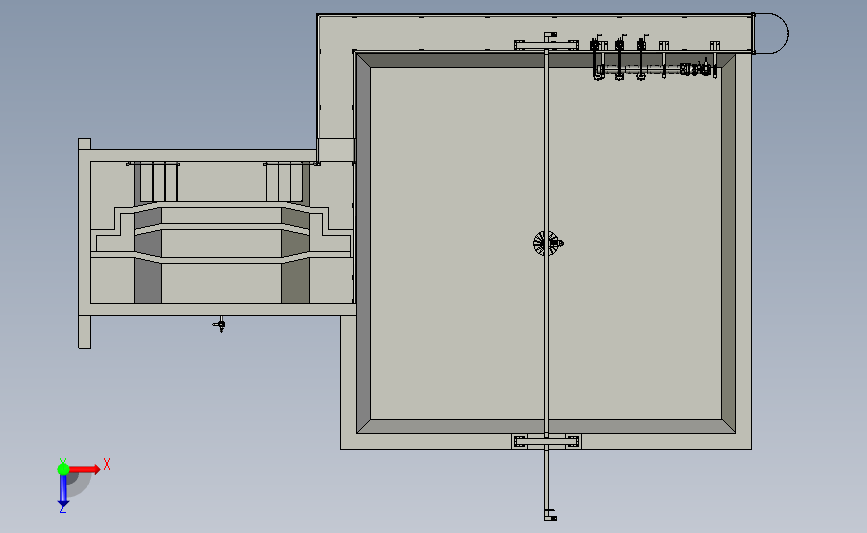Click the blue Z axis arrow of triad
The image size is (867, 533).
coord(63,492)
